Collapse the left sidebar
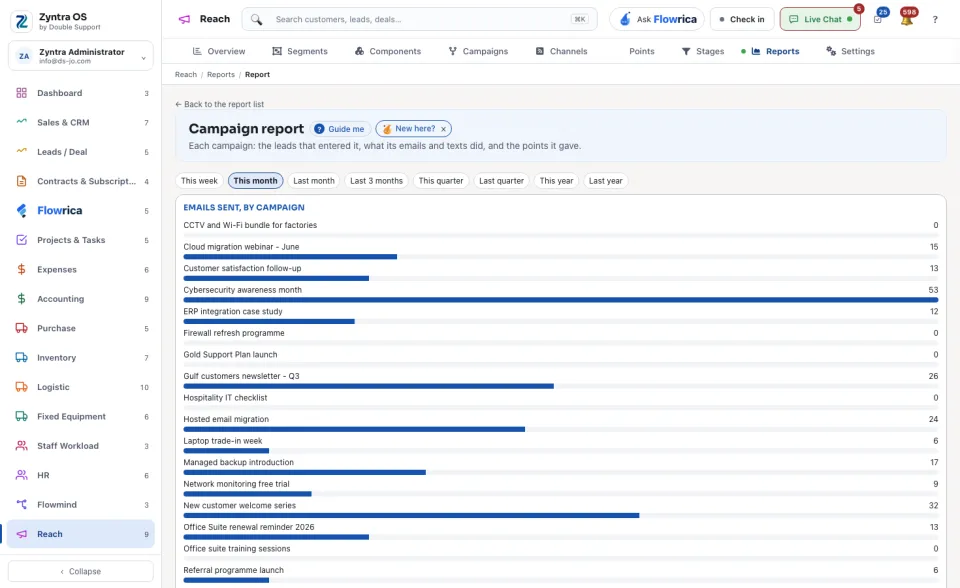Screen dimensions: 960x588 tap(81, 571)
